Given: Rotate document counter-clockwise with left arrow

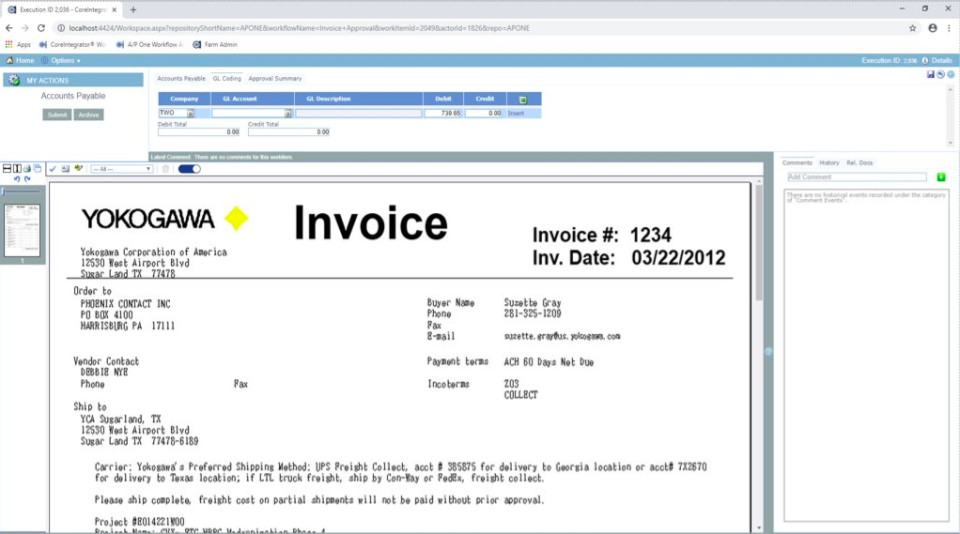Looking at the screenshot, I should (17, 179).
